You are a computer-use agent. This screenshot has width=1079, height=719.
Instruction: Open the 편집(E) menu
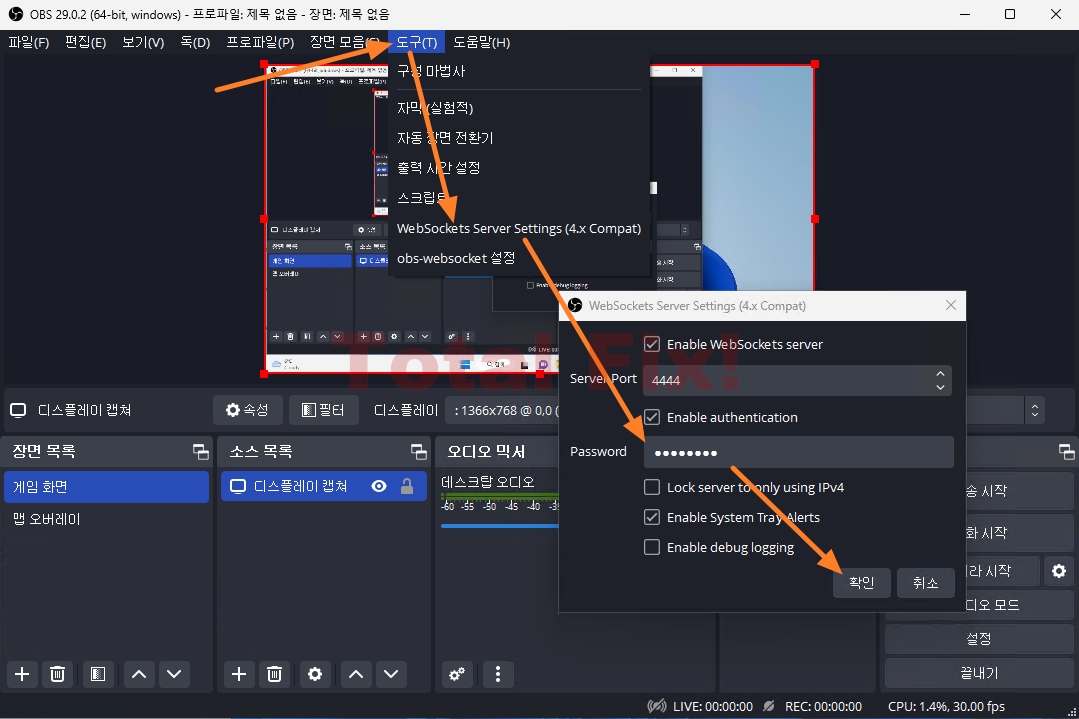pyautogui.click(x=85, y=43)
